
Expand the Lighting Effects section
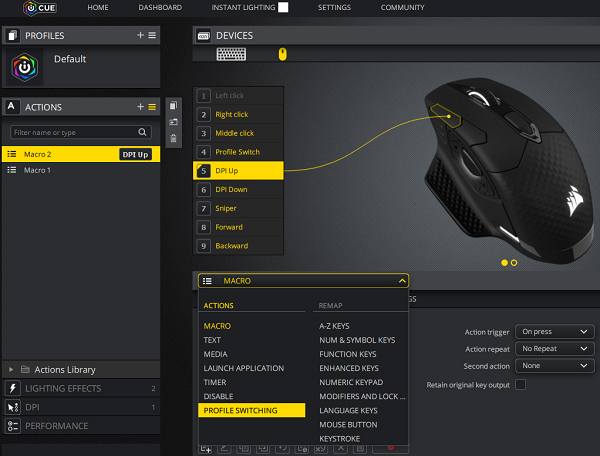click(x=81, y=388)
